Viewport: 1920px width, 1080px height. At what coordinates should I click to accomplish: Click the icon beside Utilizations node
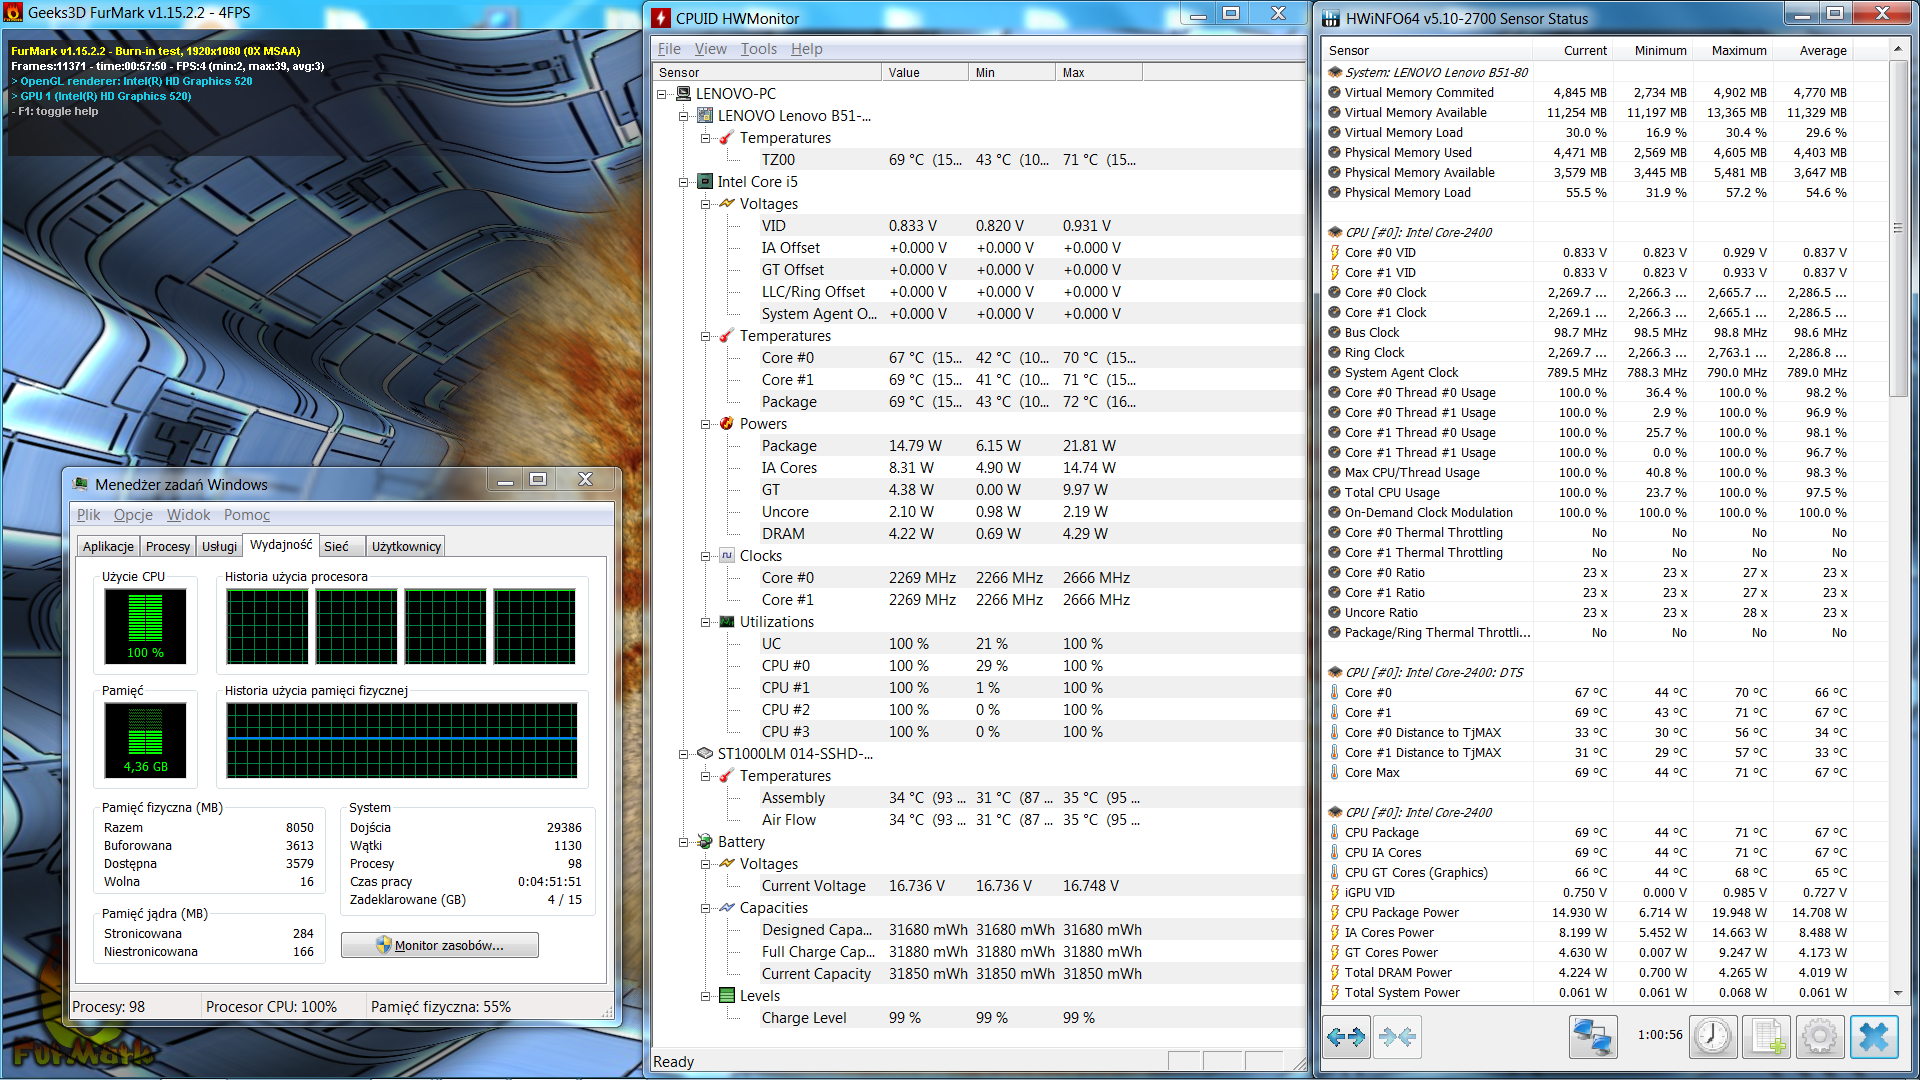click(728, 622)
